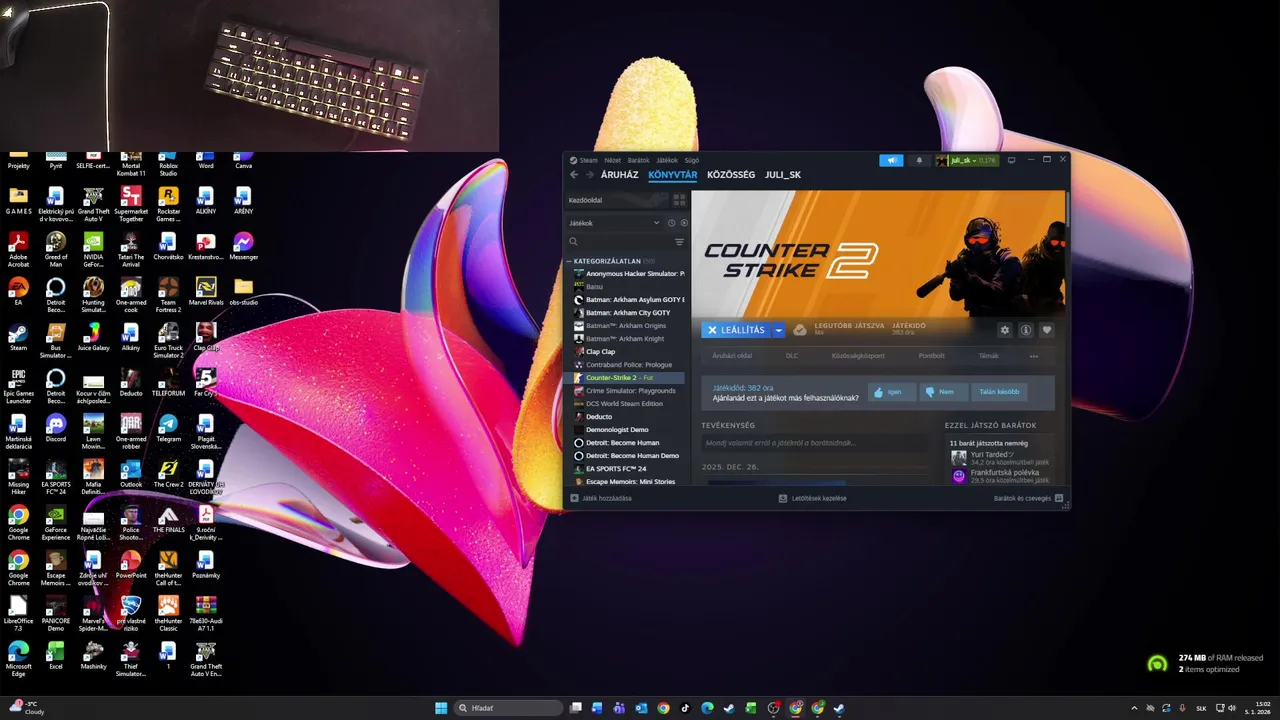Screen dimensions: 1280x720
Task: Recommend the game with the Igen button
Action: [x=891, y=392]
